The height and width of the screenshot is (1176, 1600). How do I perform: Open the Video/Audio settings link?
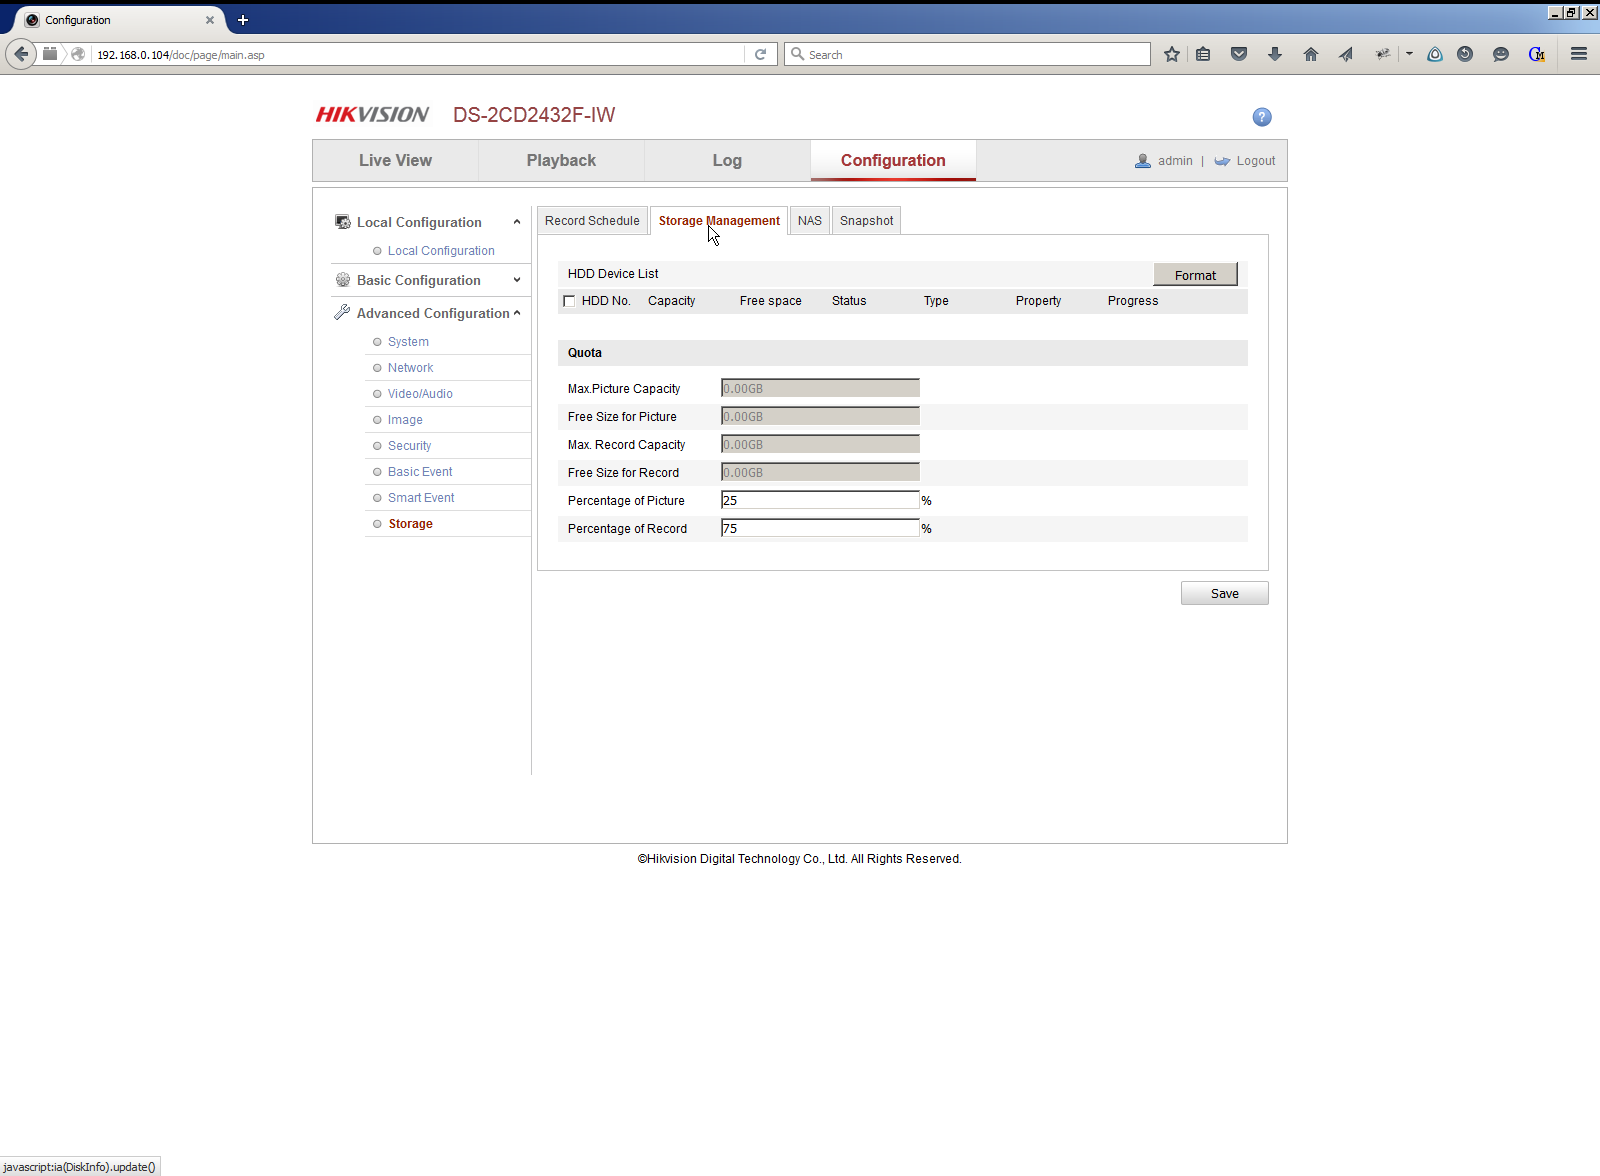tap(420, 394)
